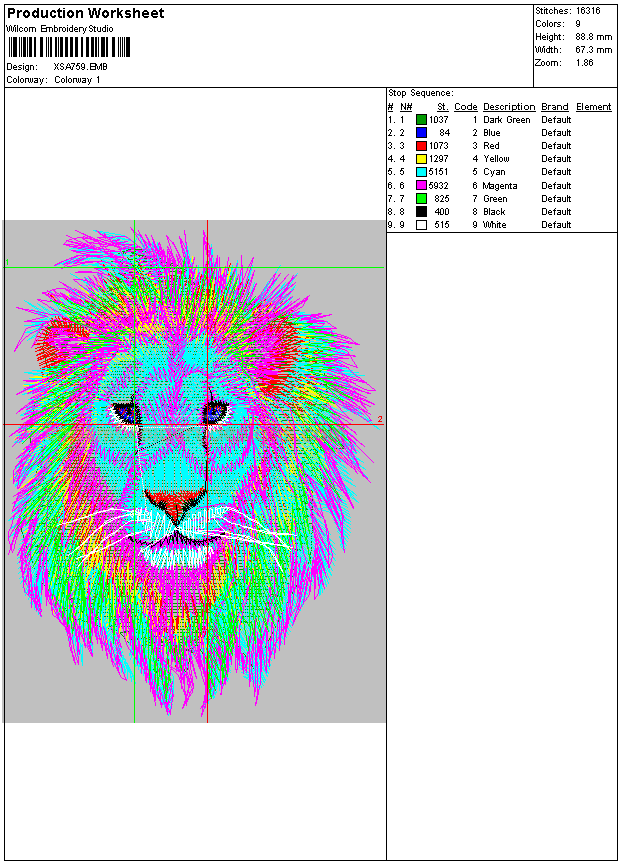Click the Colors value '9'
The width and height of the screenshot is (620, 861).
click(578, 24)
